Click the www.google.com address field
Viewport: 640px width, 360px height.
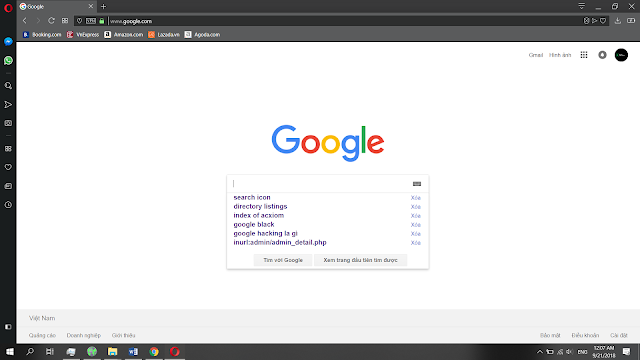click(343, 21)
